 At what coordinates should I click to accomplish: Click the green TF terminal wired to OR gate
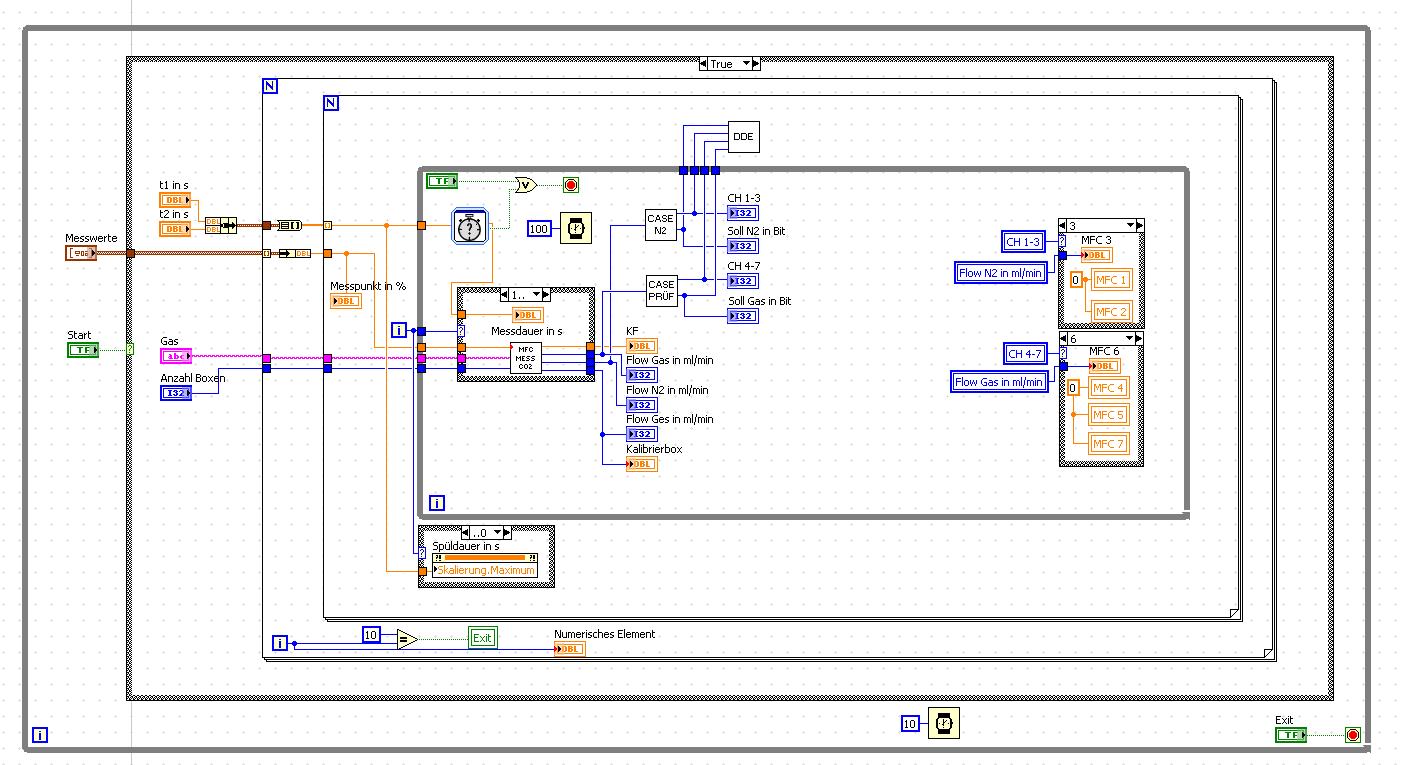click(x=442, y=181)
